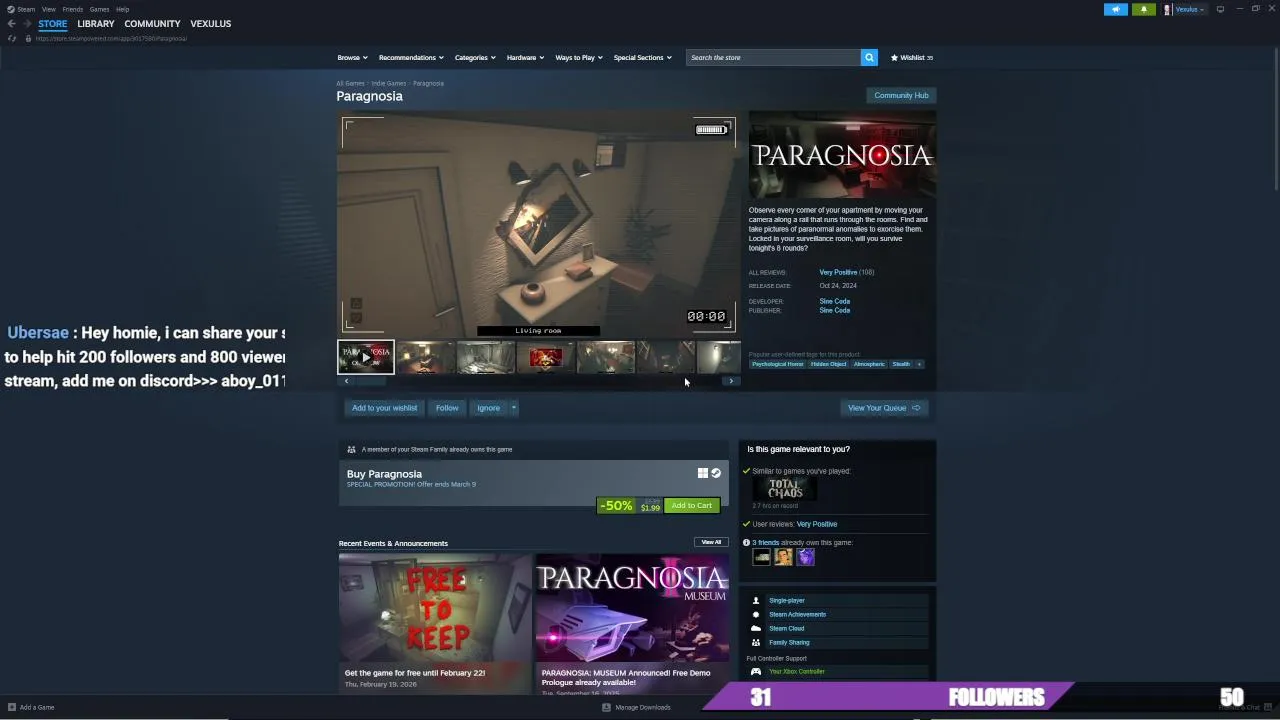Click the page vertical scrollbar
Image resolution: width=1280 pixels, height=720 pixels.
[x=1276, y=120]
